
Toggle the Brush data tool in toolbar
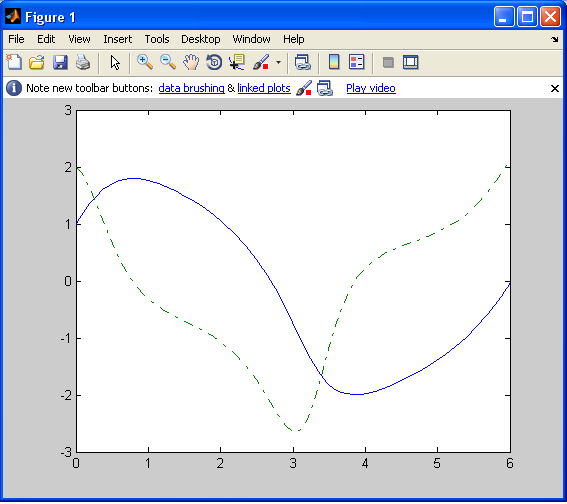pos(261,62)
